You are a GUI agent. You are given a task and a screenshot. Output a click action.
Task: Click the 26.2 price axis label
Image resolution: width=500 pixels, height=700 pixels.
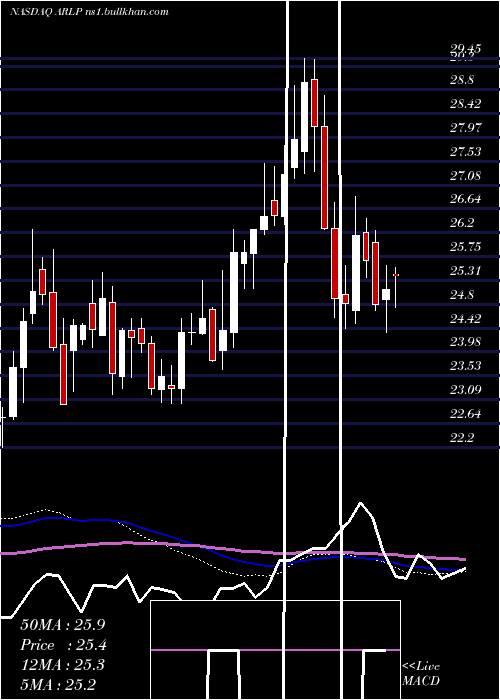(x=462, y=223)
